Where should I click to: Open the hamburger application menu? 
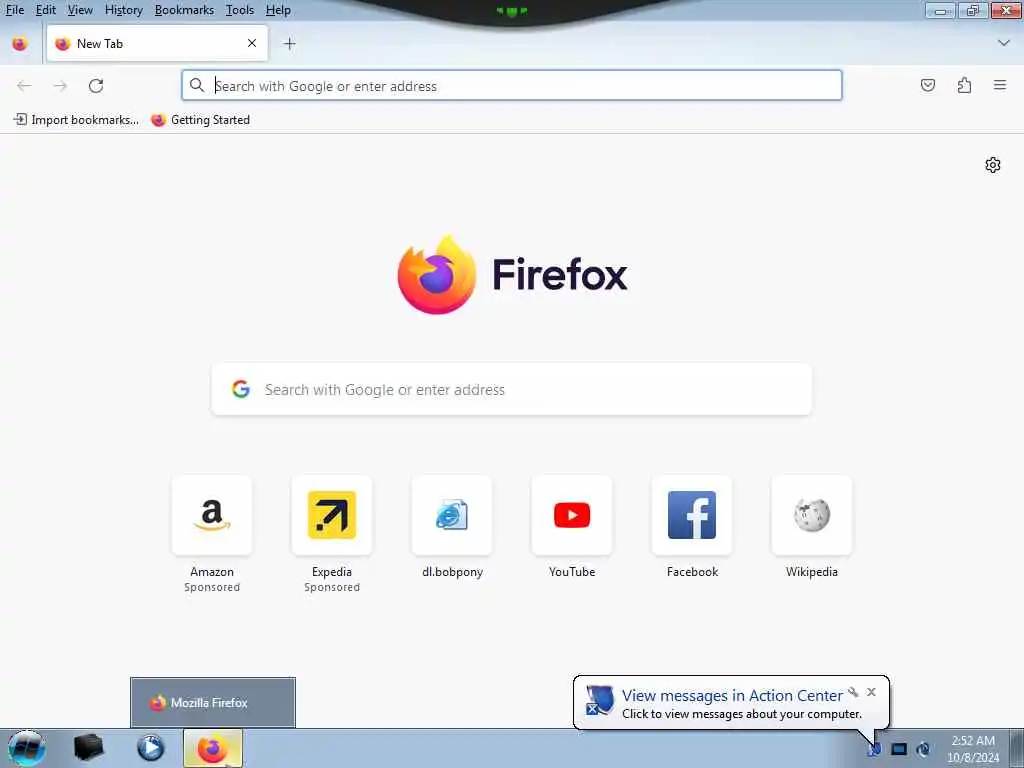click(1000, 85)
